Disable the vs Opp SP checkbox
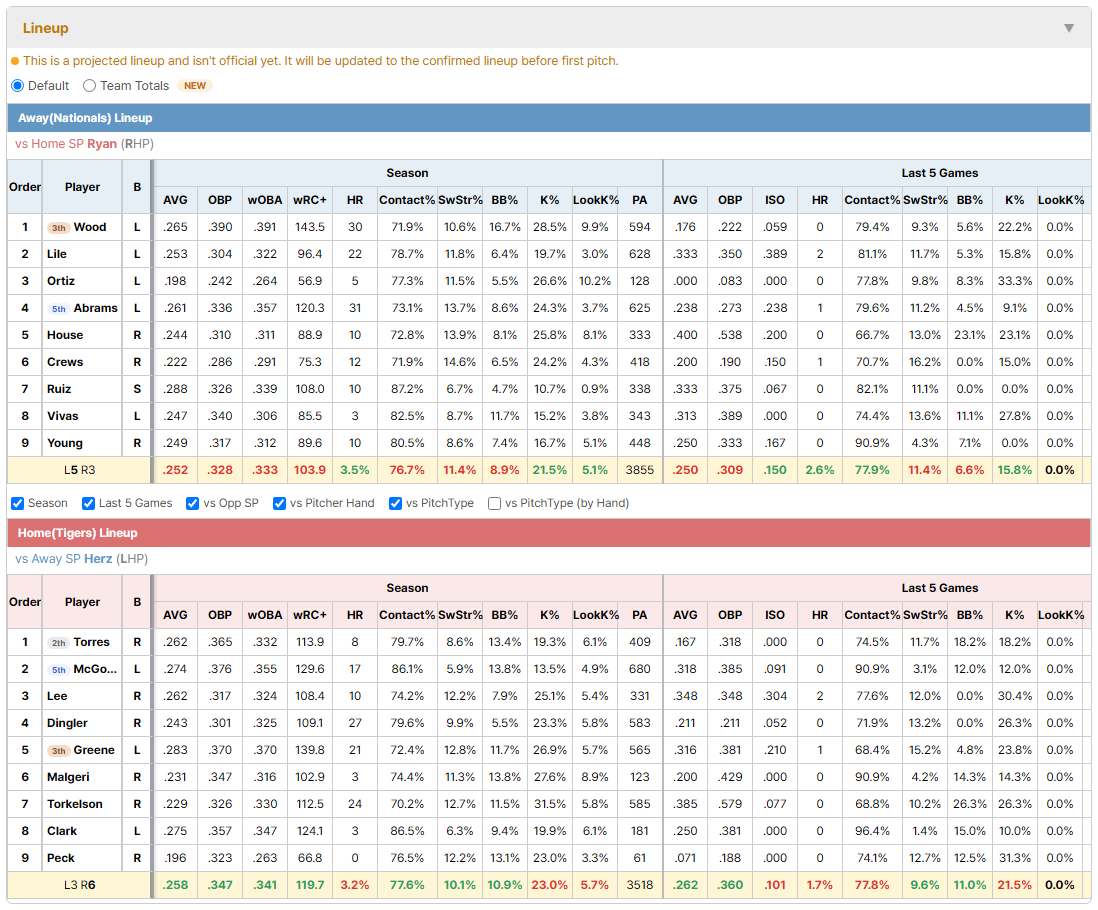 click(x=193, y=503)
